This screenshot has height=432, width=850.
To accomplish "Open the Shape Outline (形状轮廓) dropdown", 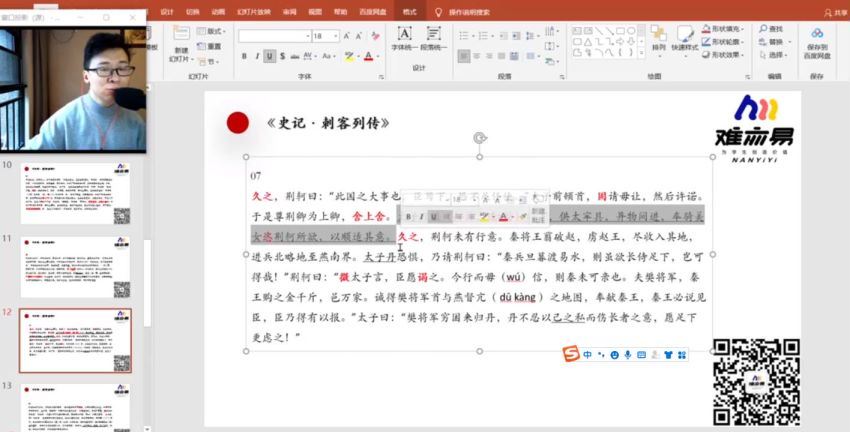I will tap(723, 42).
